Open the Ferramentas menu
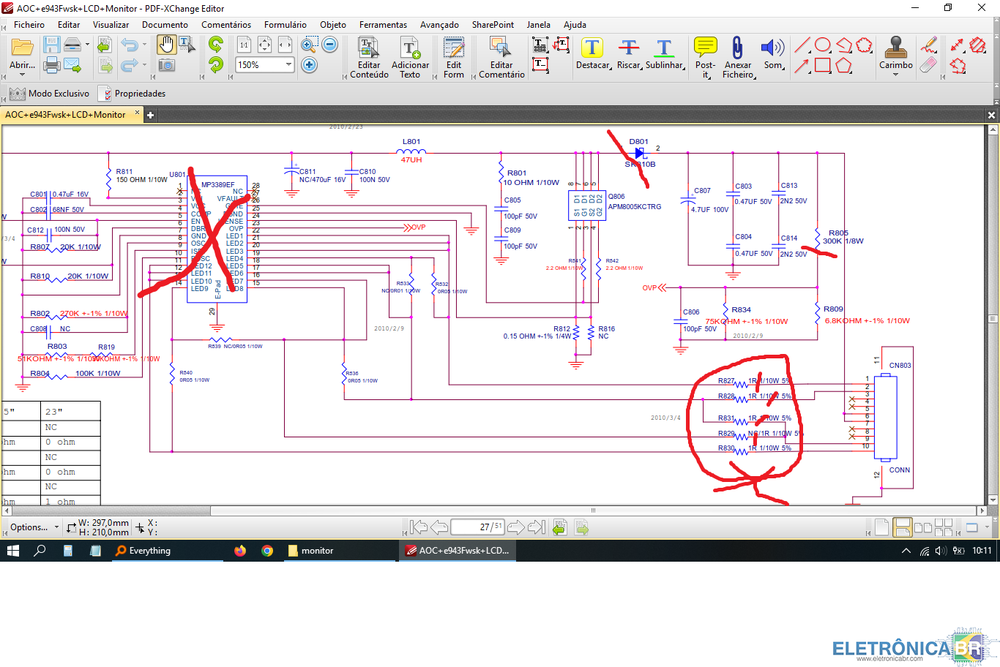Screen dimensions: 1000x667 pyautogui.click(x=383, y=24)
